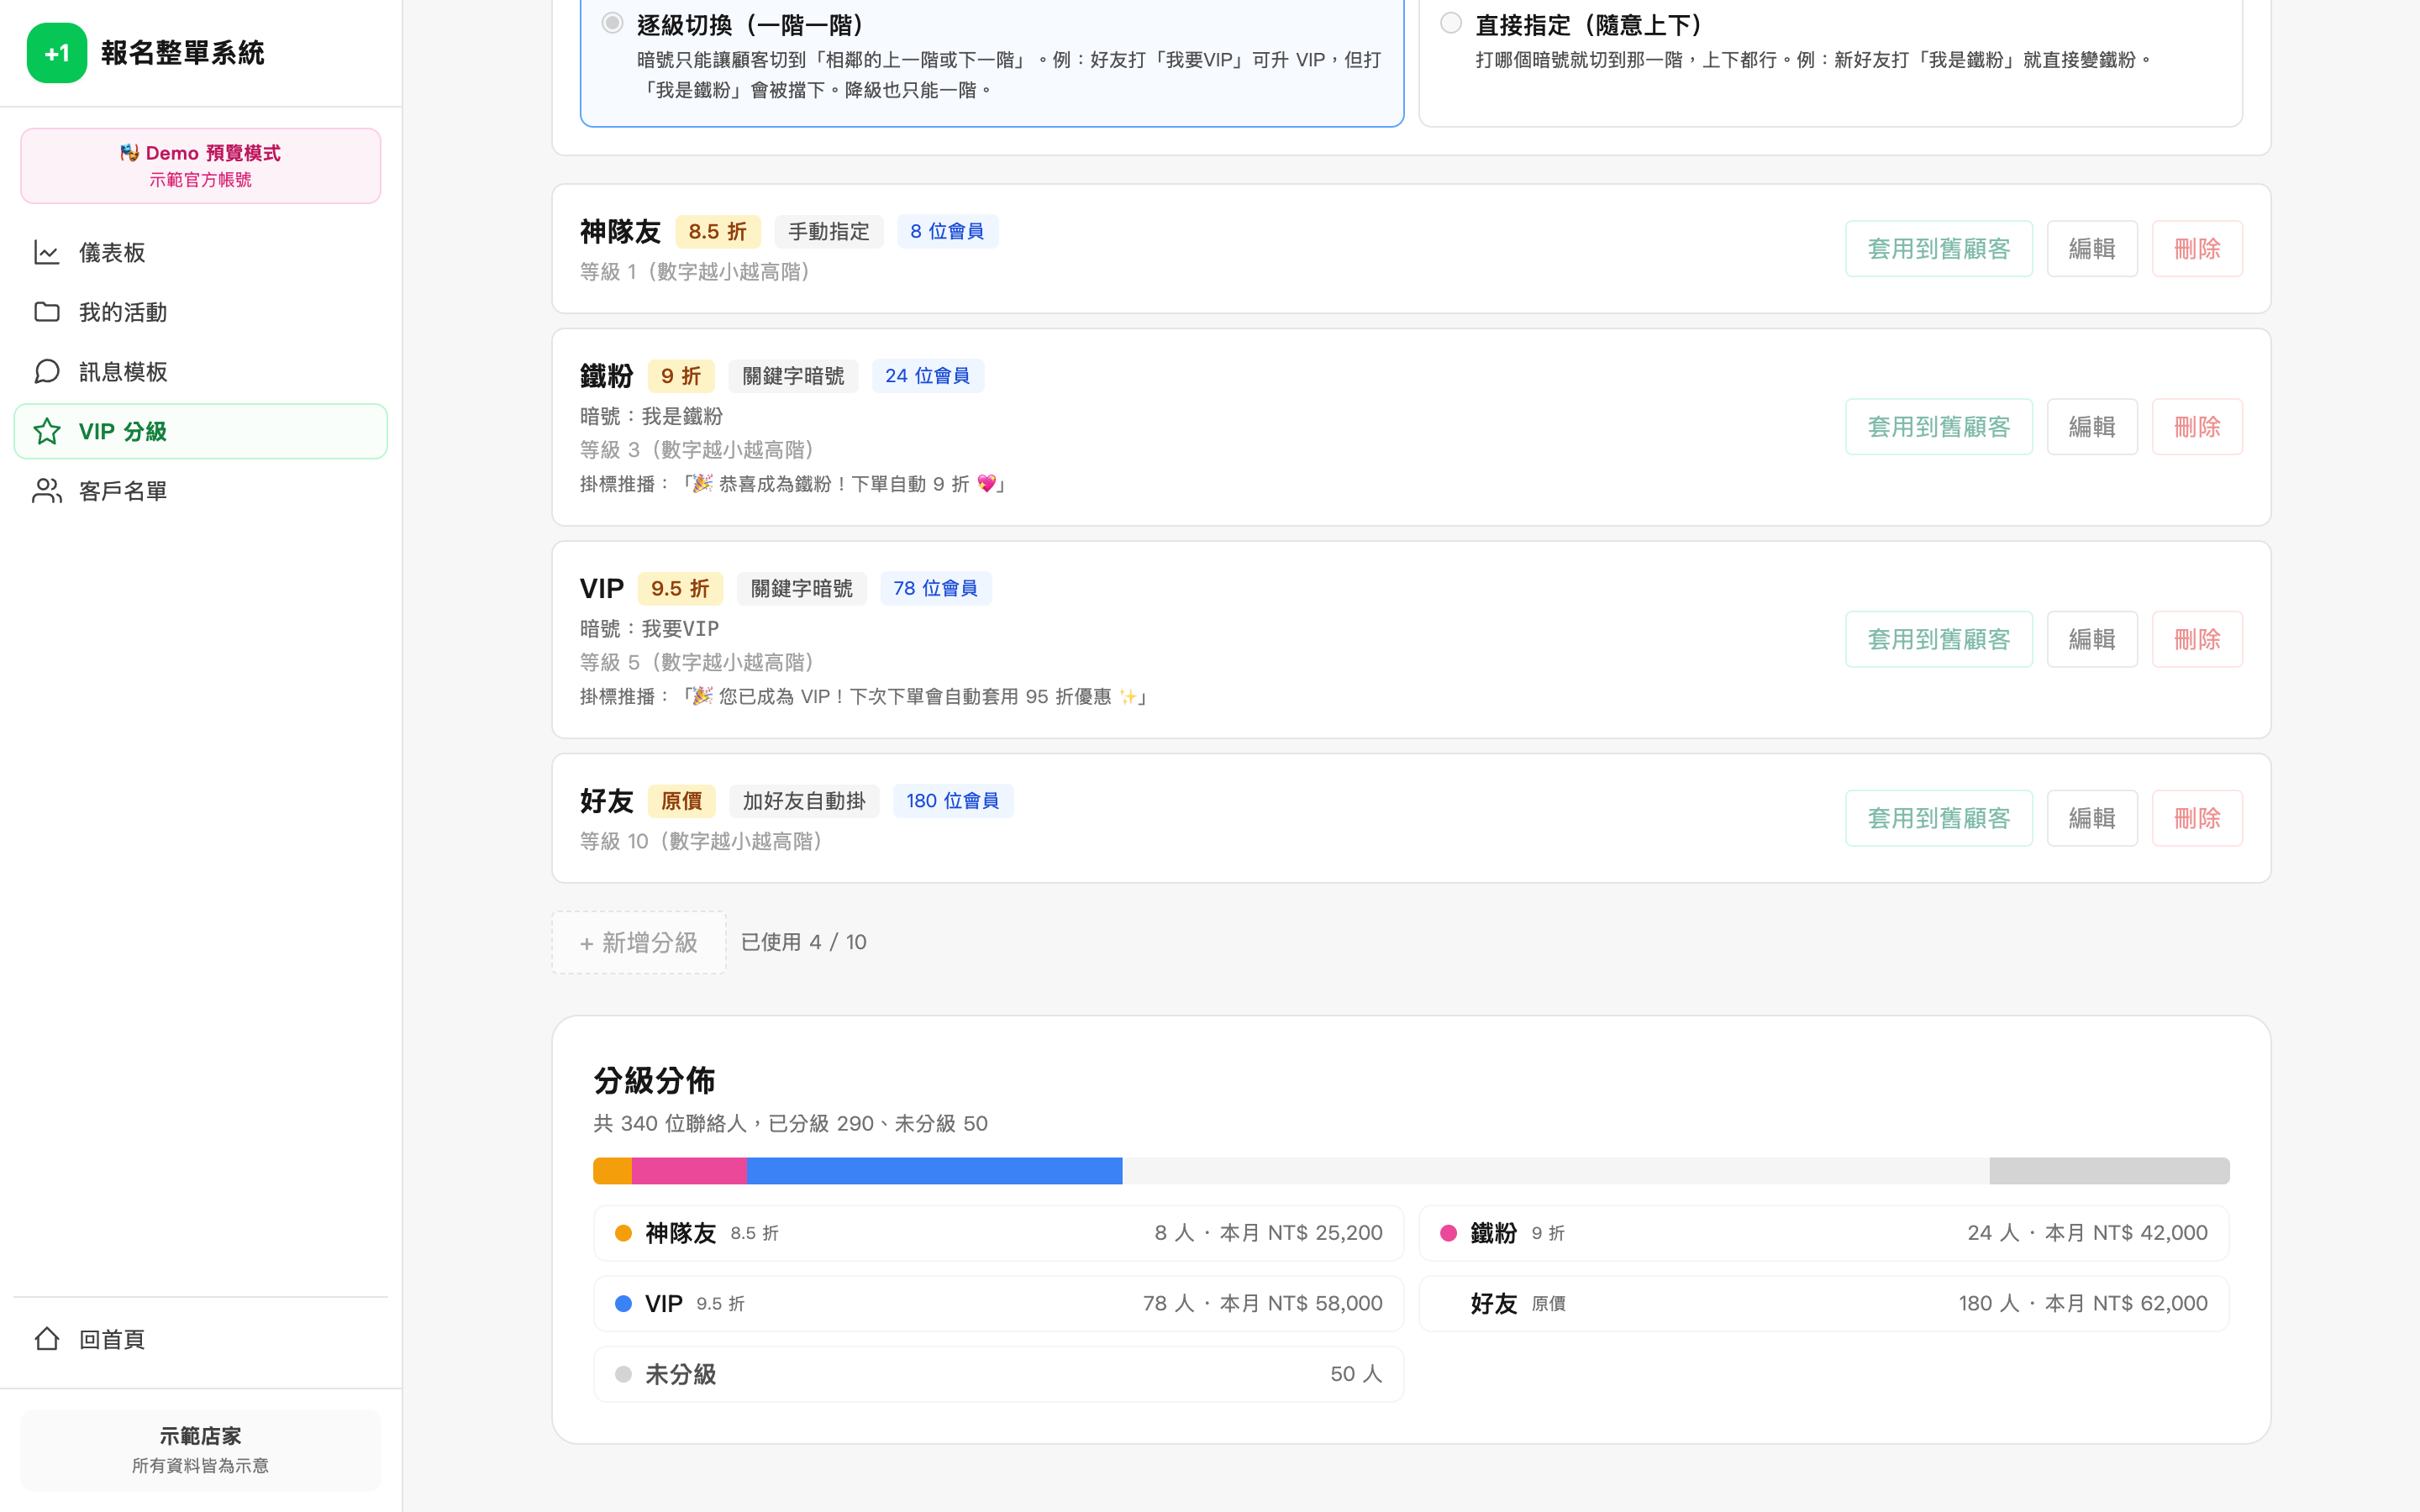
Task: Delete the 好友 tier
Action: click(x=2197, y=818)
